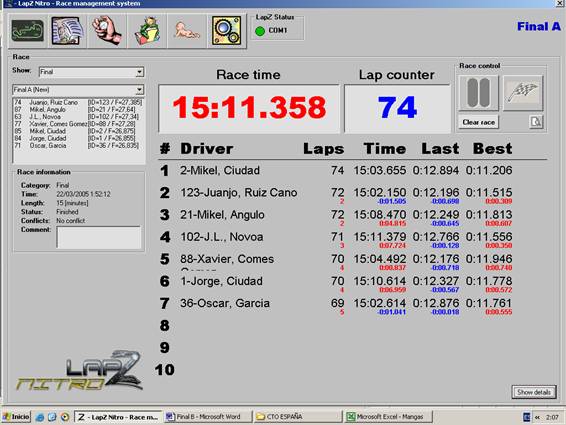This screenshot has height=425, width=566.
Task: Pause the race with the pause button
Action: click(x=478, y=93)
